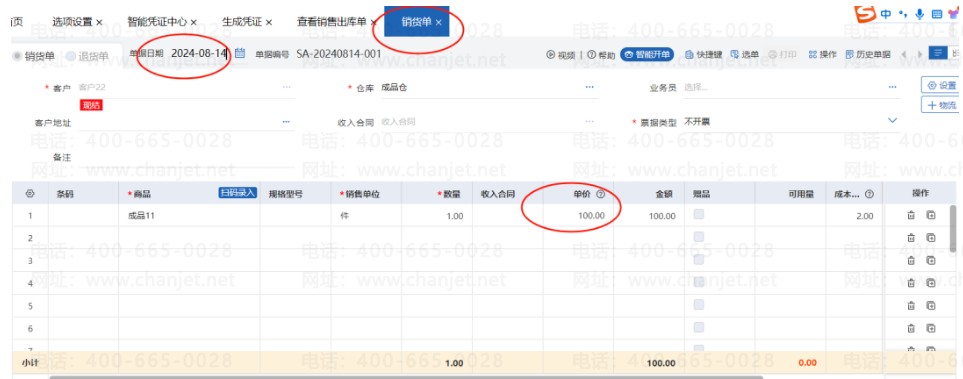Check the 赠品 checkbox in row 2
The height and width of the screenshot is (379, 963).
(698, 237)
